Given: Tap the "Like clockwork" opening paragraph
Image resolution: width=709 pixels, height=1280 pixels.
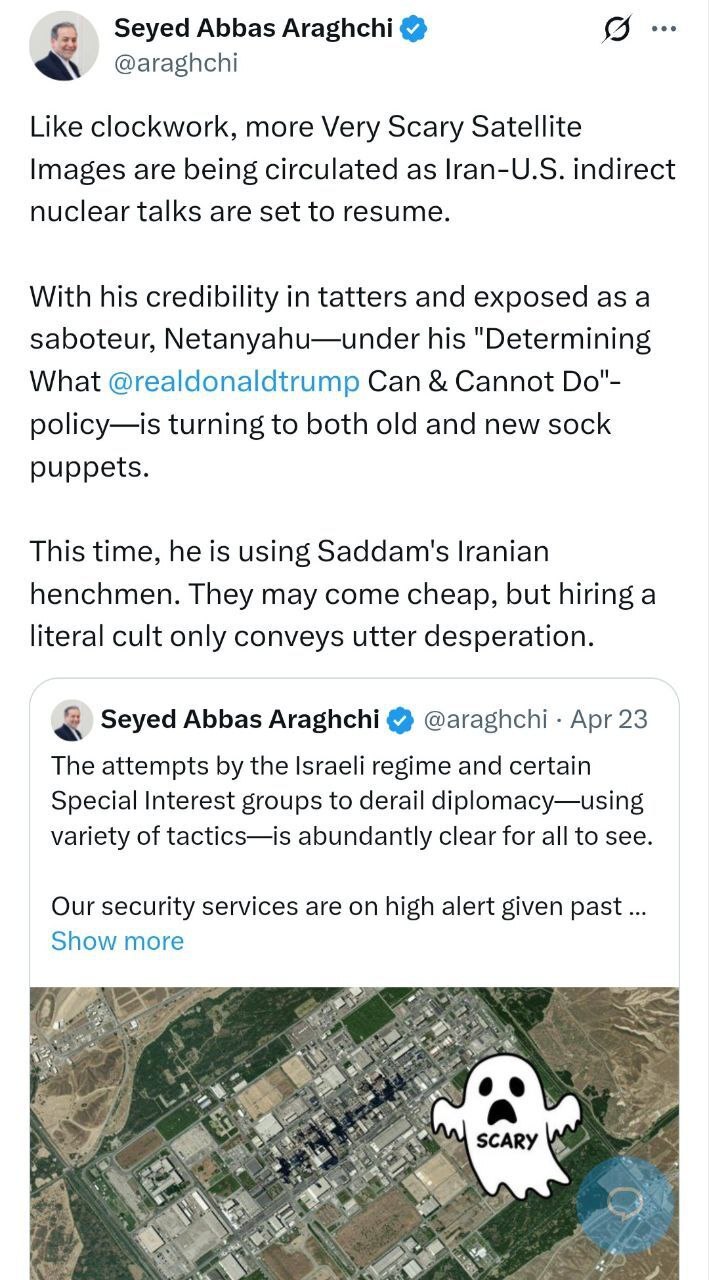Looking at the screenshot, I should click(352, 170).
